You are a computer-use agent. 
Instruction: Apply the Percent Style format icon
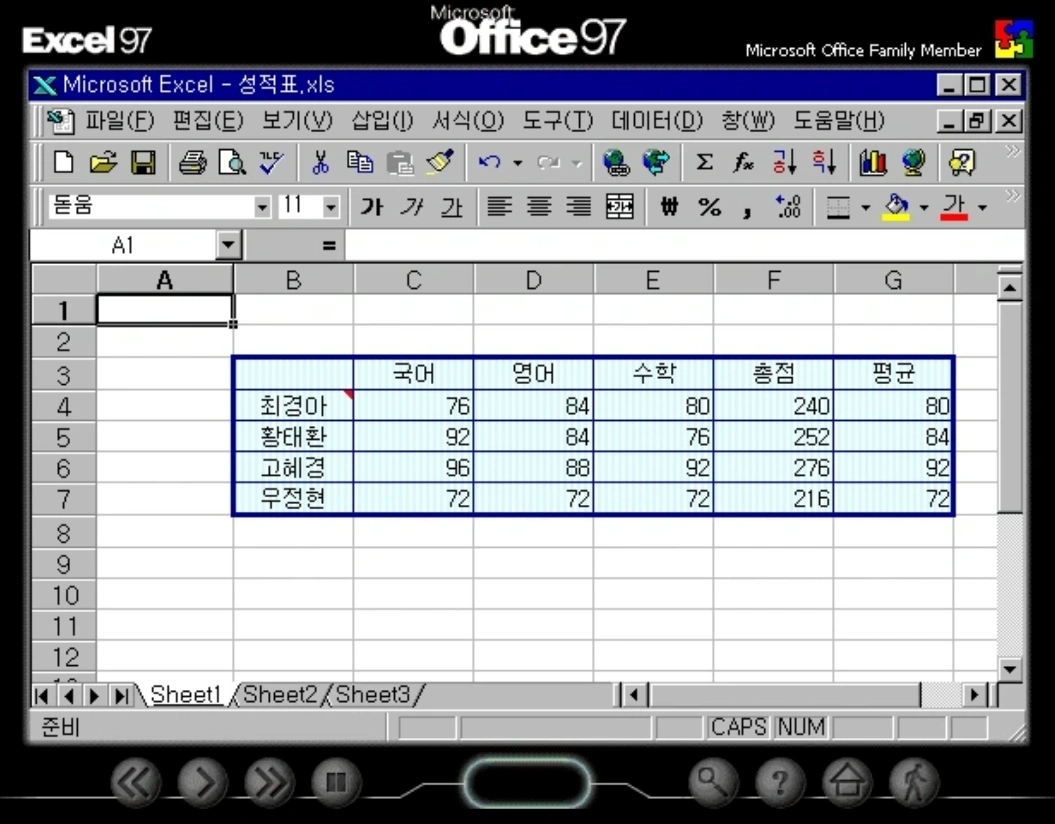[709, 207]
